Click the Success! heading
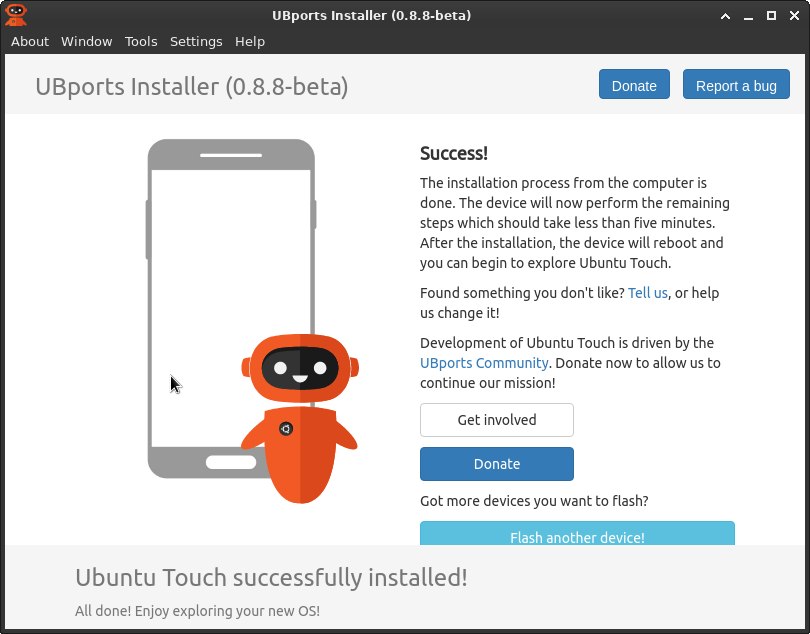810x634 pixels. (454, 153)
